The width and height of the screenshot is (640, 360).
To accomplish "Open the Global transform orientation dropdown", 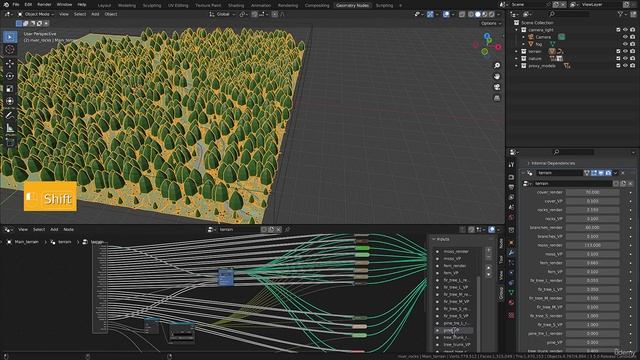I will tap(222, 14).
